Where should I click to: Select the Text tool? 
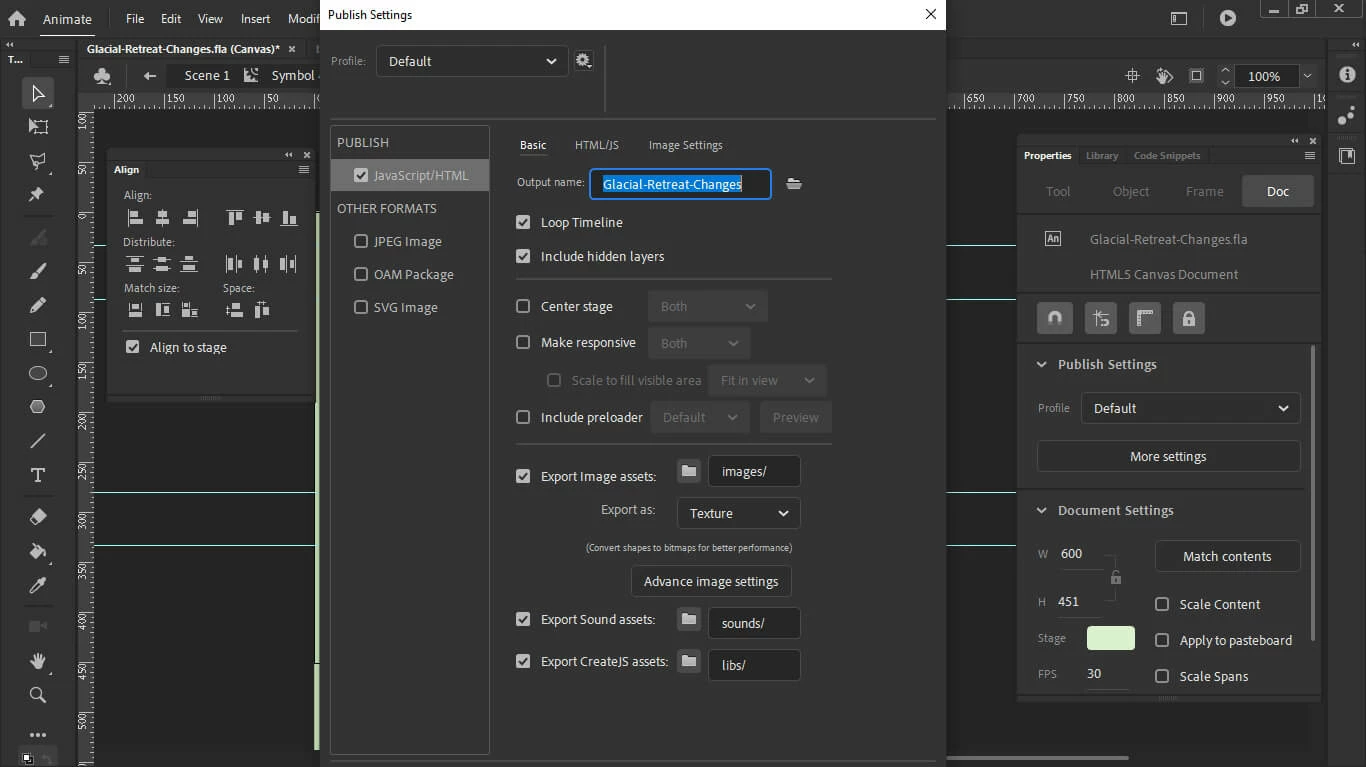(38, 475)
